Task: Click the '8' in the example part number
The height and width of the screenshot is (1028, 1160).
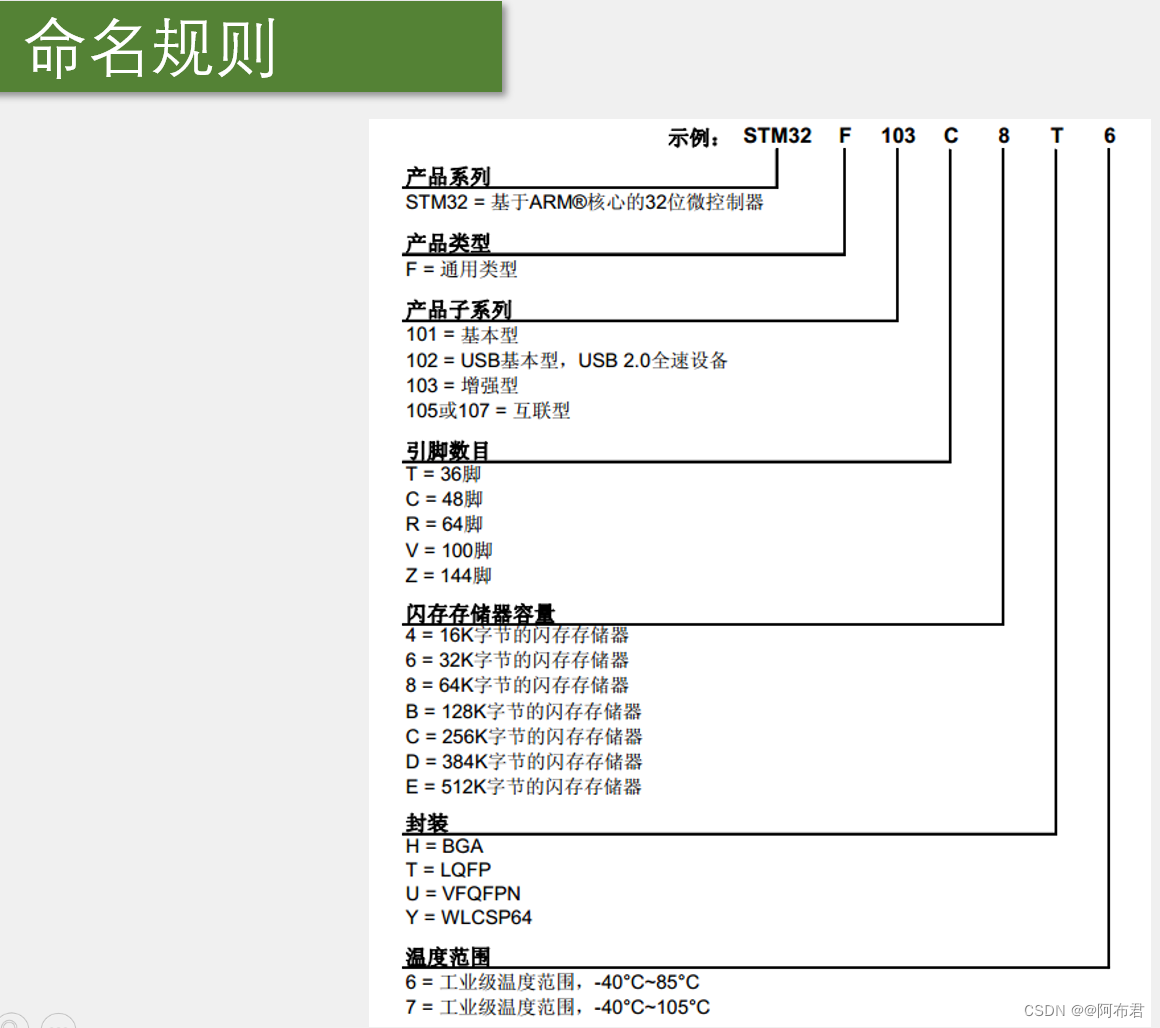Action: tap(1003, 136)
